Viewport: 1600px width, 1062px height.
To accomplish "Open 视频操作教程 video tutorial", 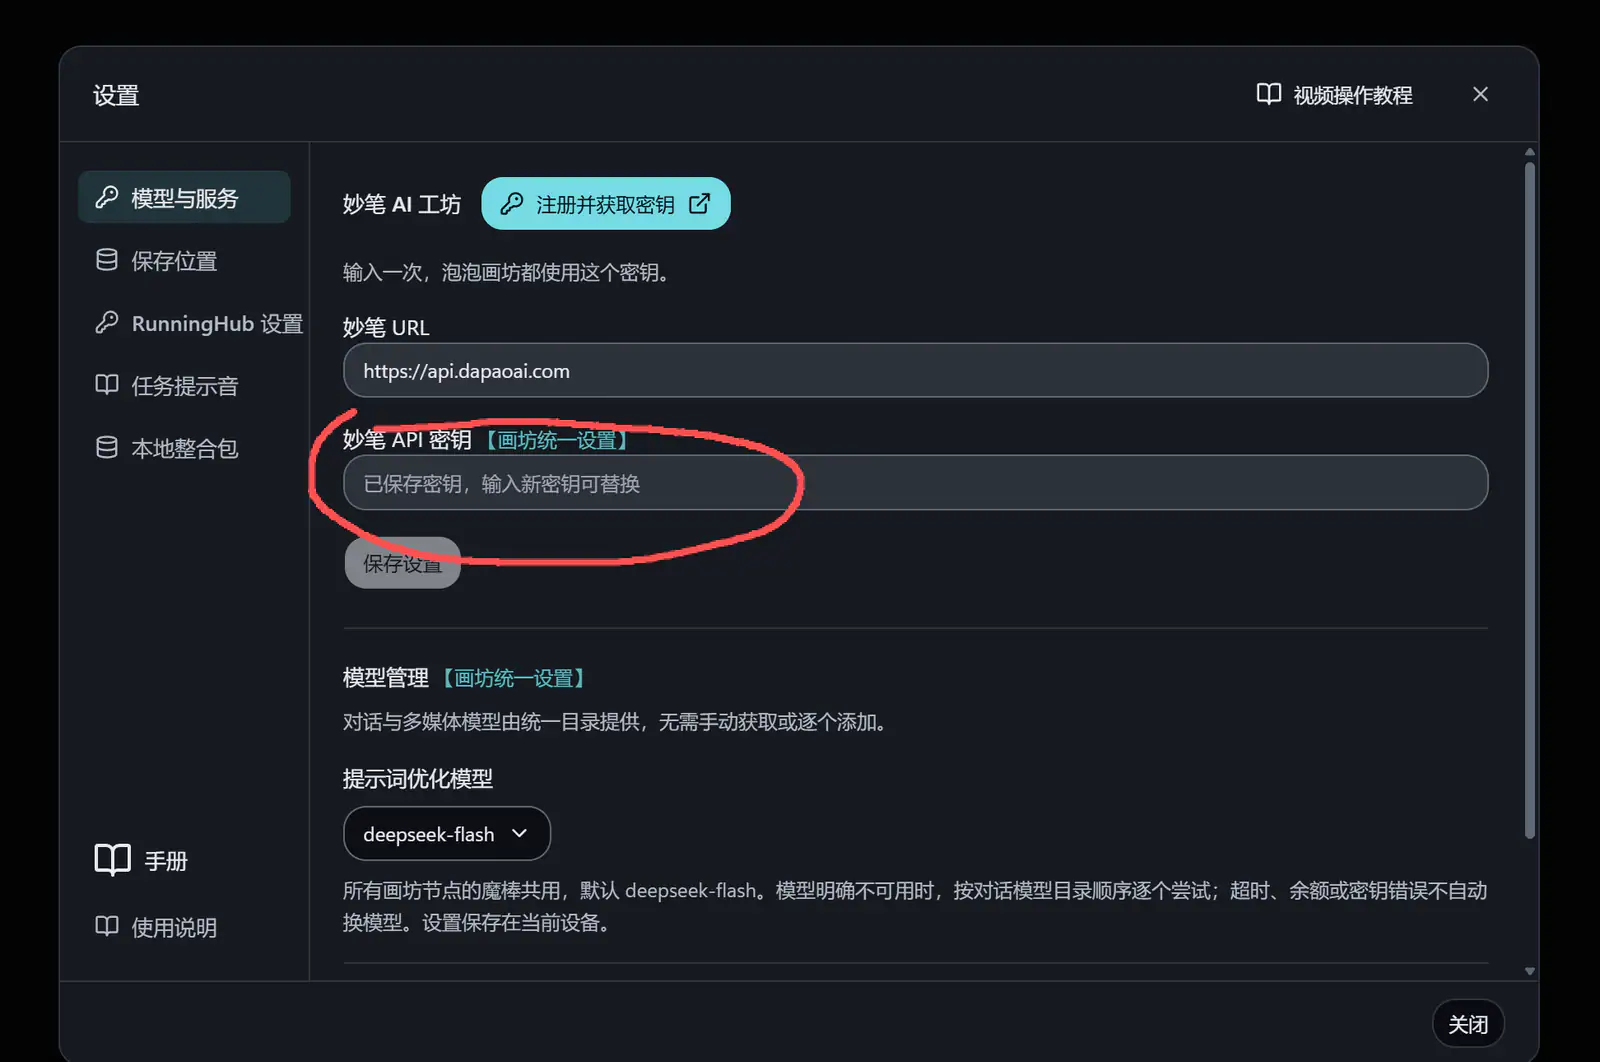I will (1334, 94).
